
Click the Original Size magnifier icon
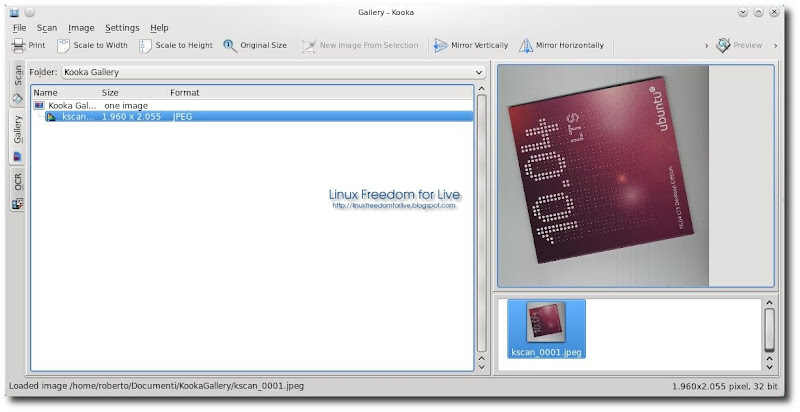pos(230,45)
